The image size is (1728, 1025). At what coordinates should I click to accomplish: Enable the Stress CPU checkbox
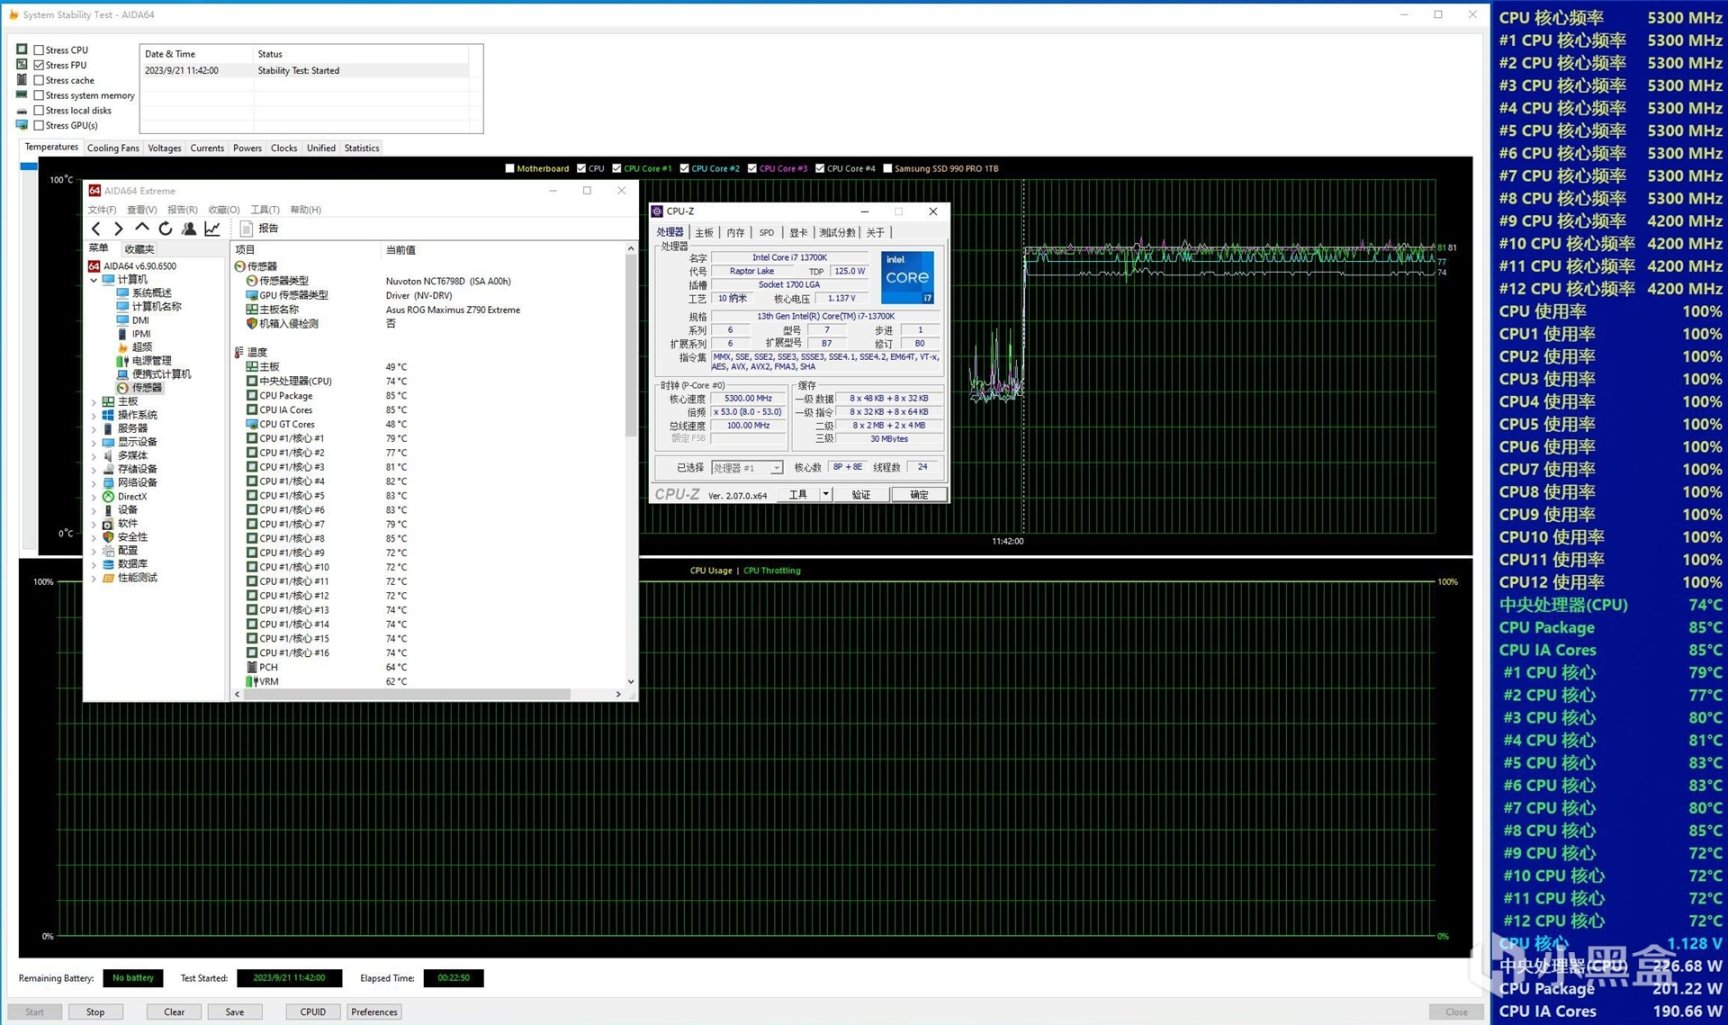39,50
